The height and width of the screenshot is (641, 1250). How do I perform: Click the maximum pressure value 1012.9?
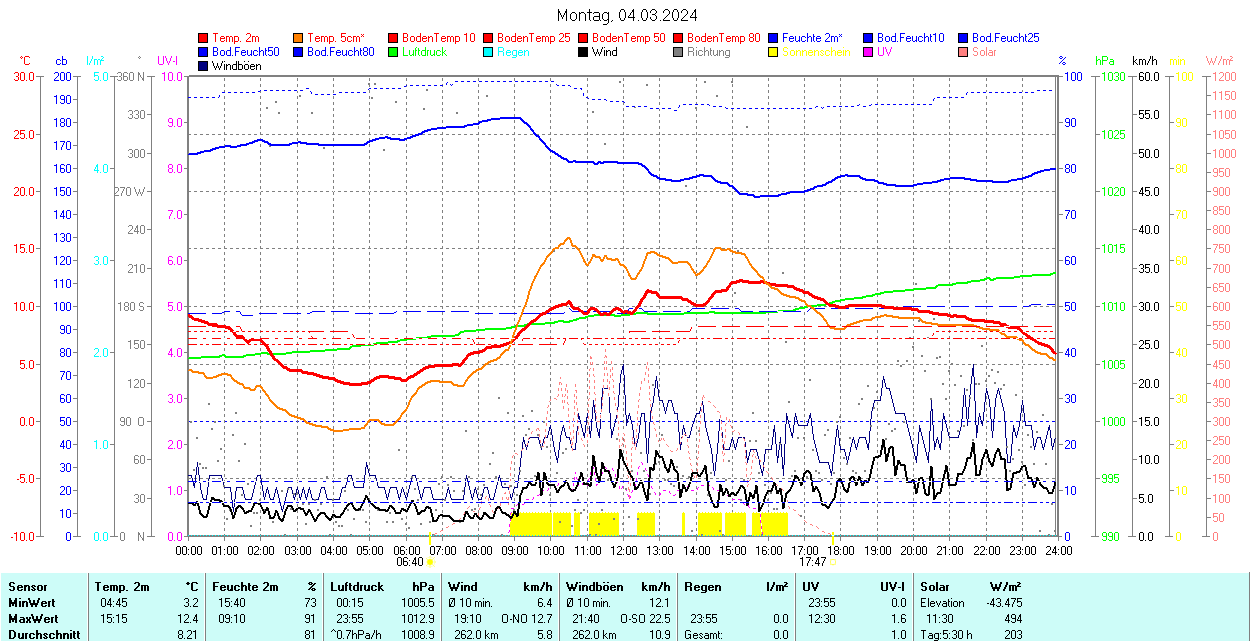417,619
